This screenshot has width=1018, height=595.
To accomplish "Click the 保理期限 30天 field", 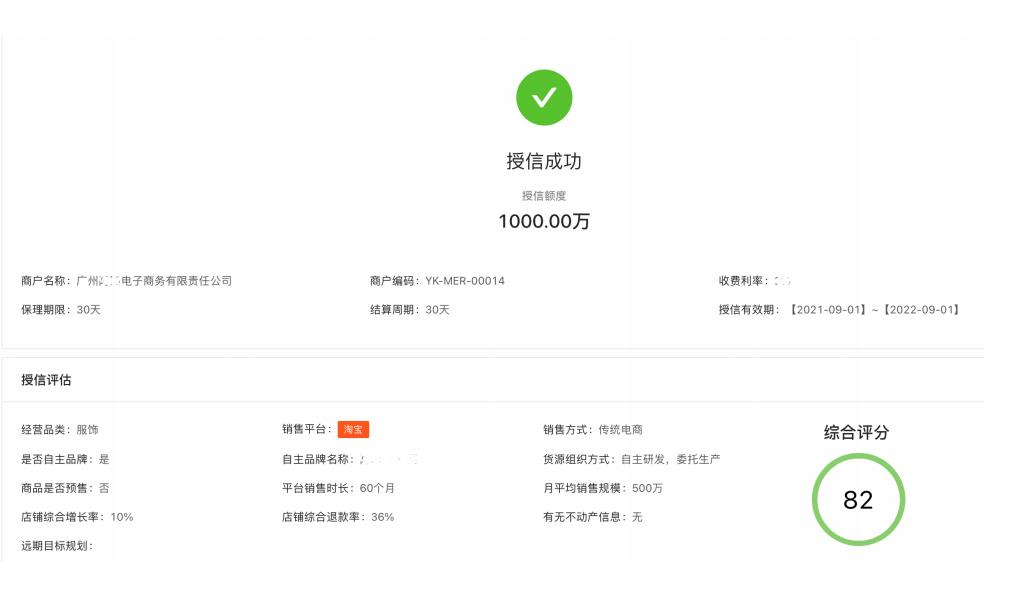I will point(61,310).
